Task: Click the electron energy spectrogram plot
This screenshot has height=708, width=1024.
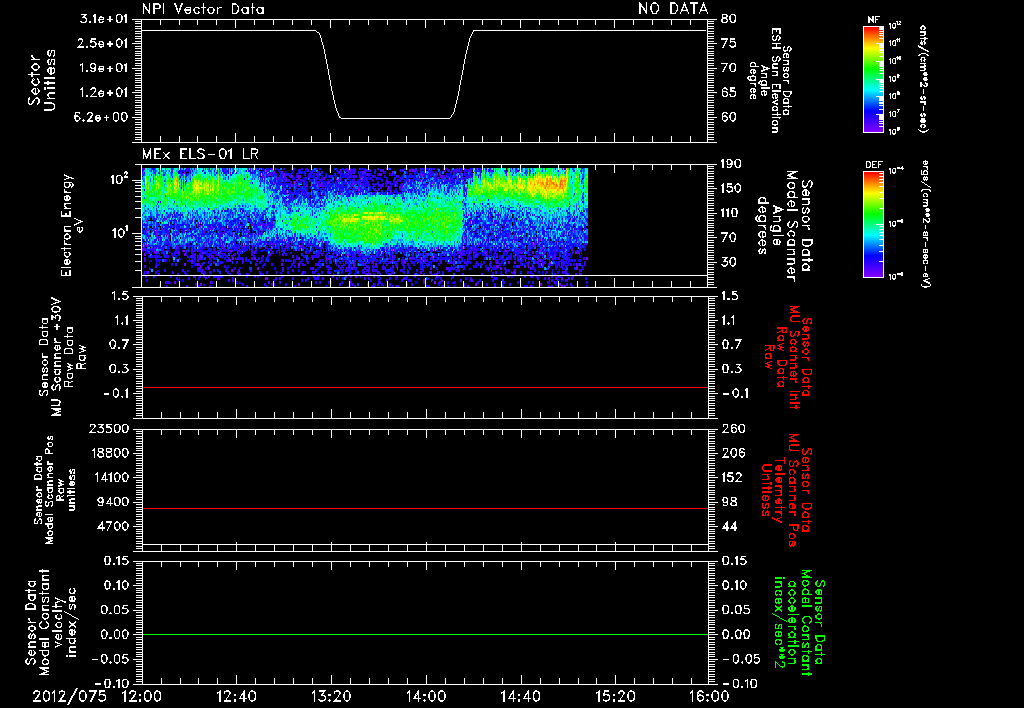Action: (x=365, y=227)
